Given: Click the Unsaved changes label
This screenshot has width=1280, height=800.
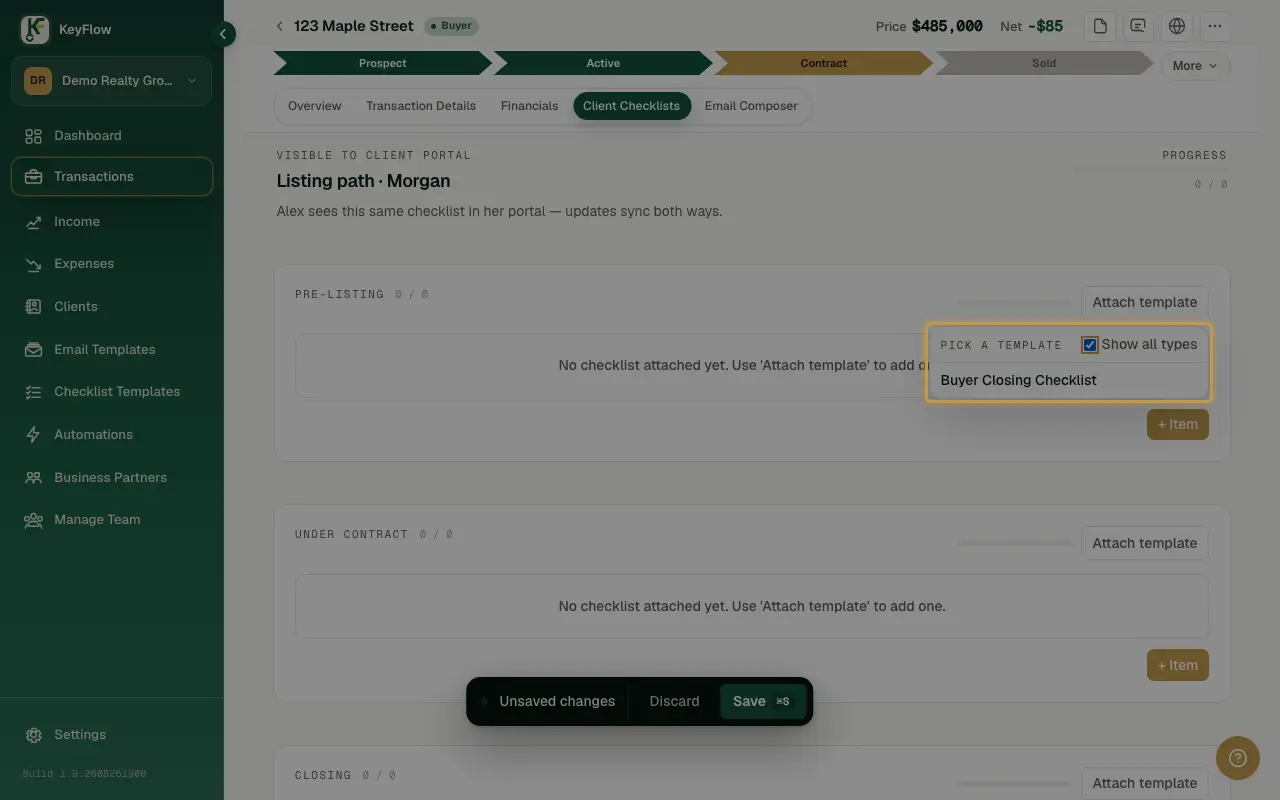Looking at the screenshot, I should (x=557, y=702).
